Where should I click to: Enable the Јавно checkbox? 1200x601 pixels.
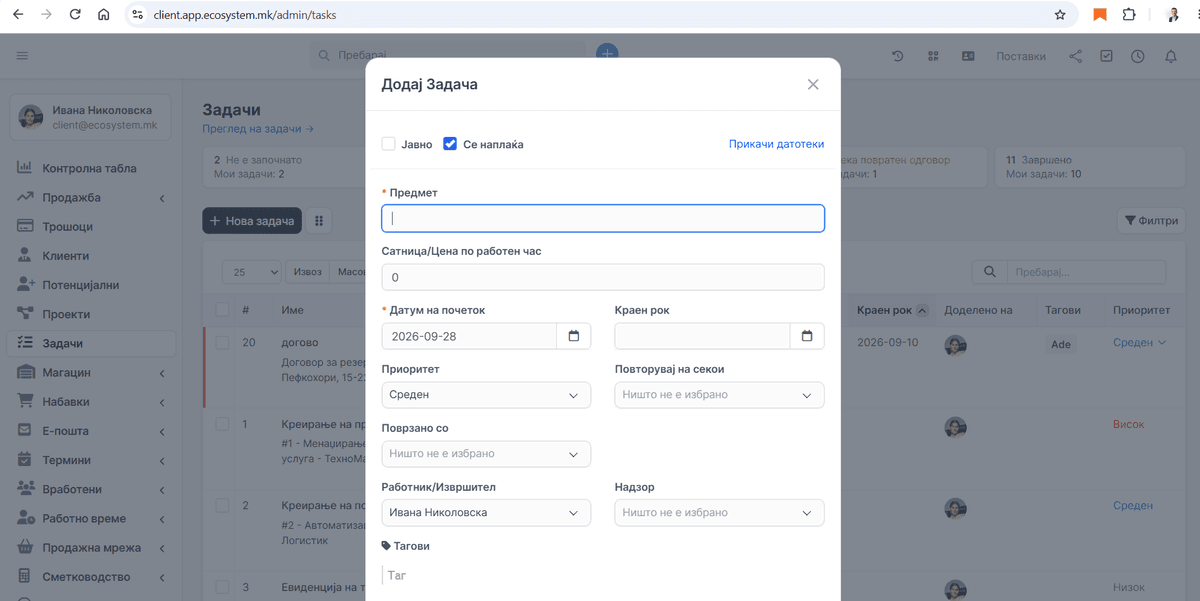pos(388,144)
